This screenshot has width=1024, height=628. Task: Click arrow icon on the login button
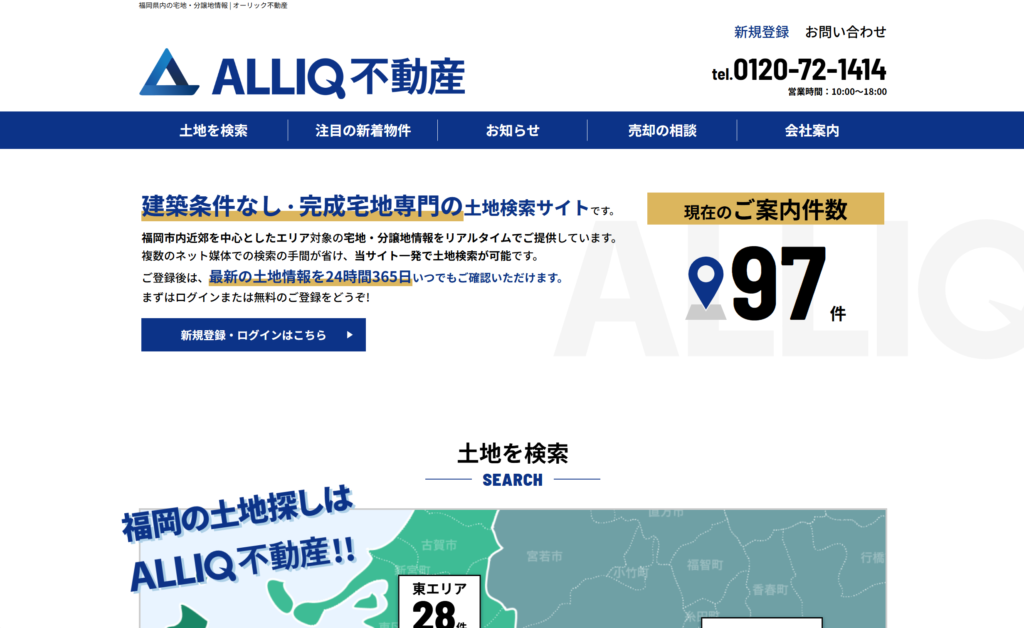pos(349,335)
